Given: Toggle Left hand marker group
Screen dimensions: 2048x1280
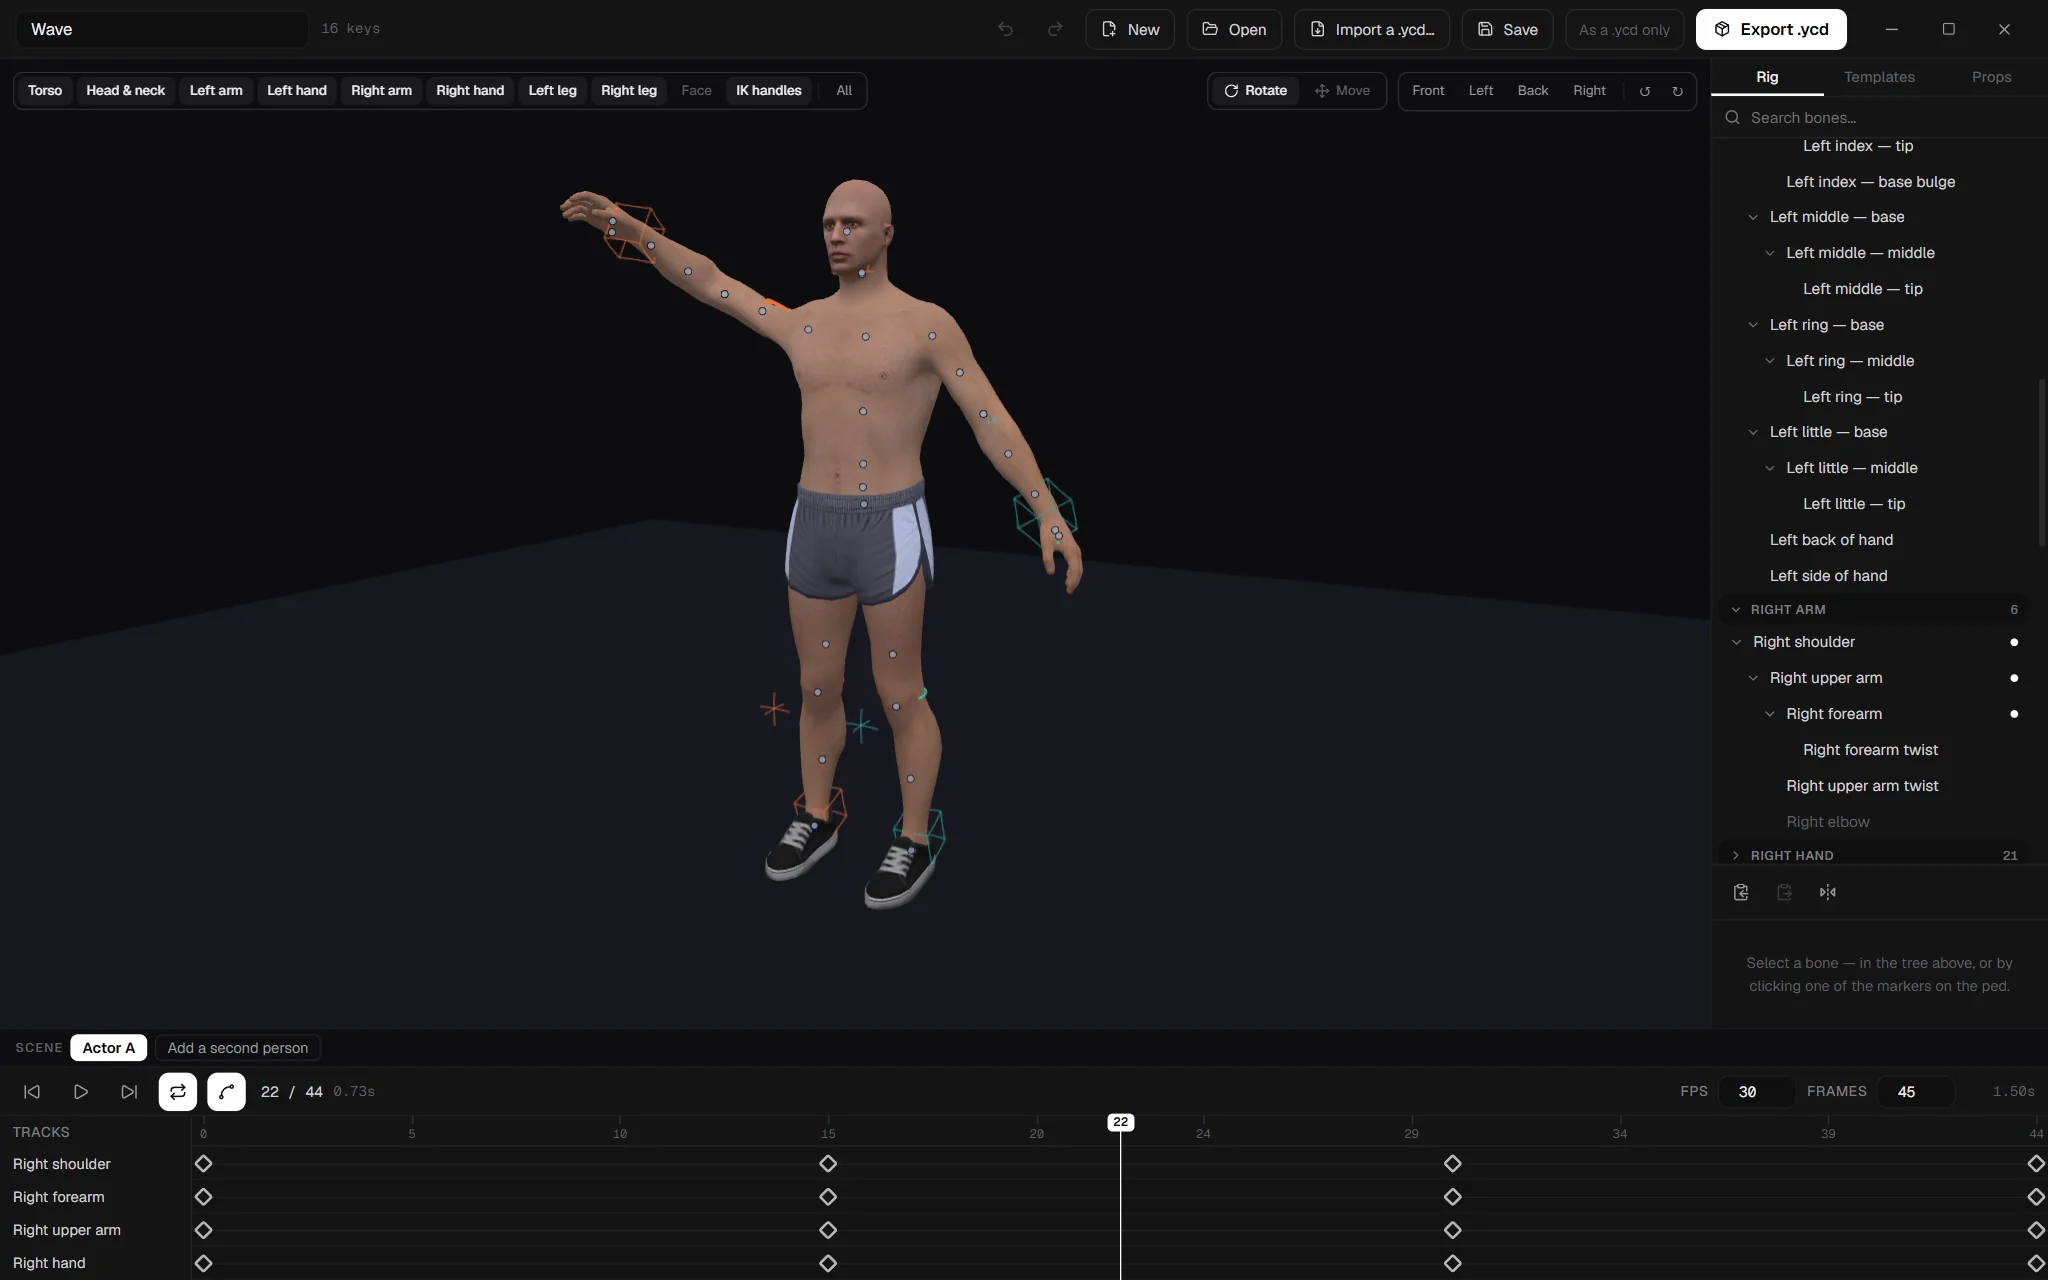Looking at the screenshot, I should click(x=297, y=90).
